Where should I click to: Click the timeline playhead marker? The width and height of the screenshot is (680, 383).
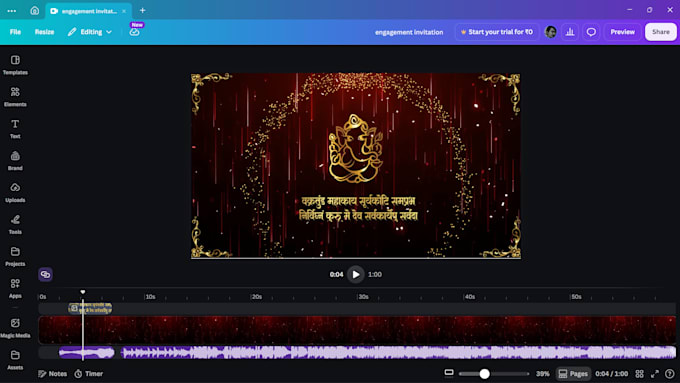82,292
